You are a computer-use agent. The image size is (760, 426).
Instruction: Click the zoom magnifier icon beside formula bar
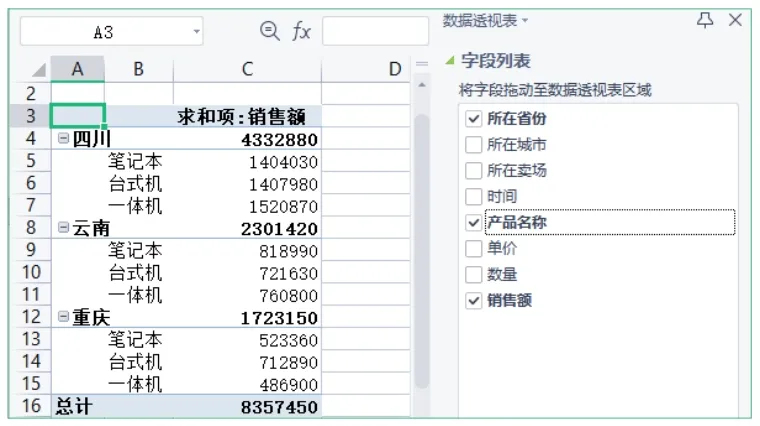(269, 32)
